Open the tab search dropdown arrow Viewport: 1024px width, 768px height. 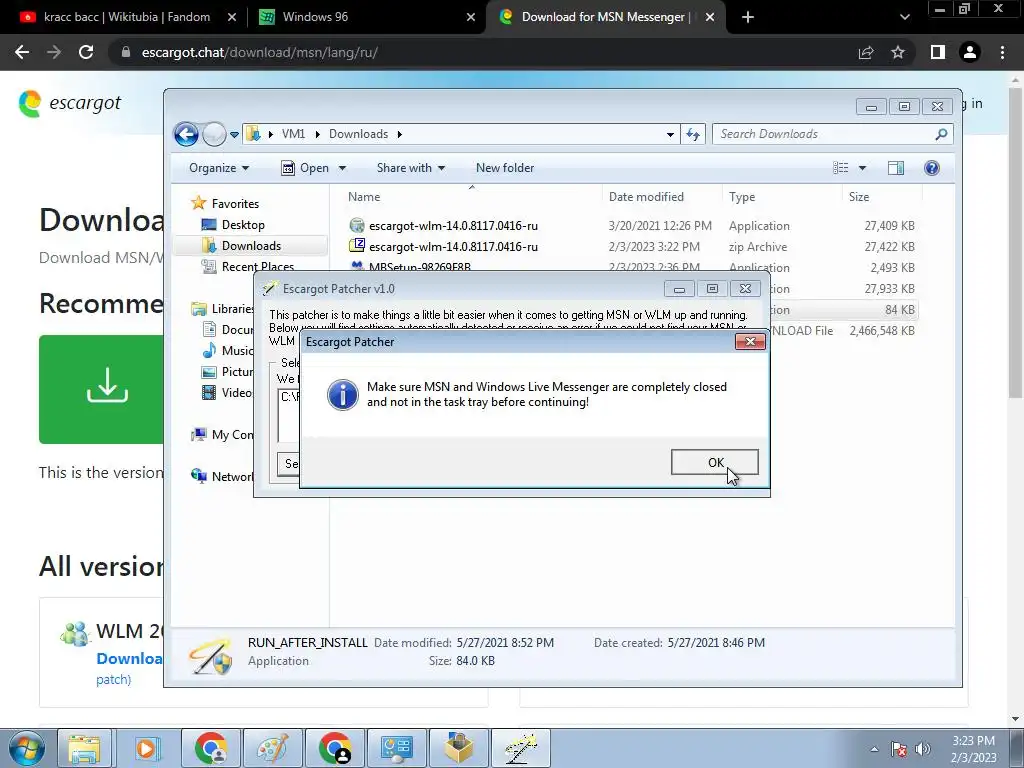904,18
